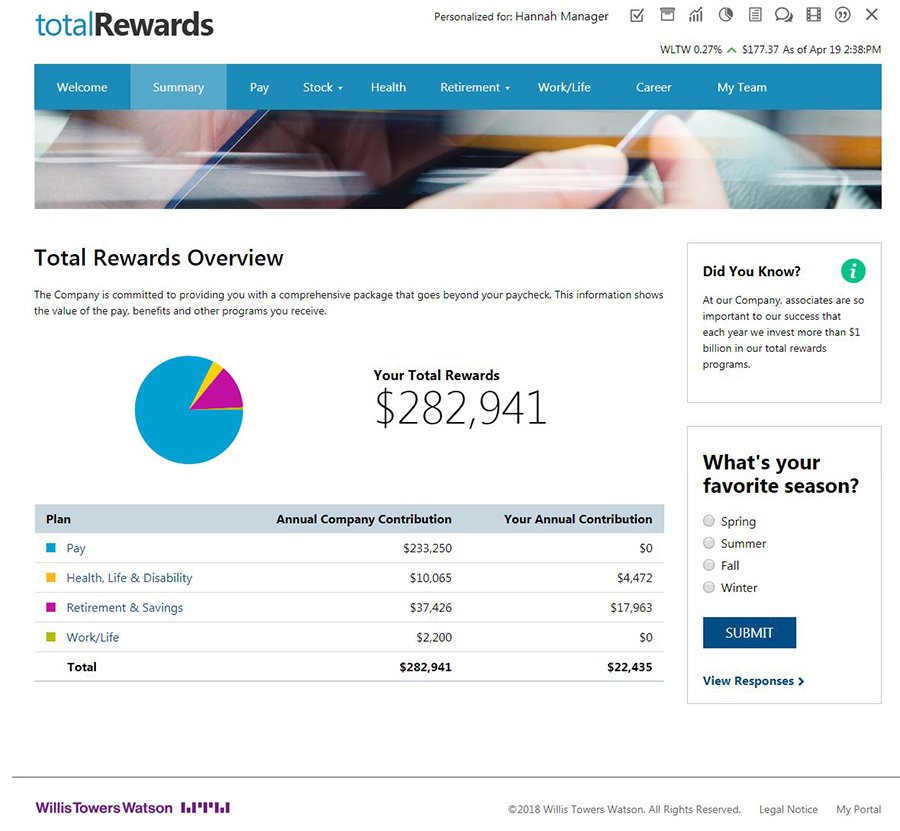
Task: Select the pie chart icon in the header
Action: 724,15
